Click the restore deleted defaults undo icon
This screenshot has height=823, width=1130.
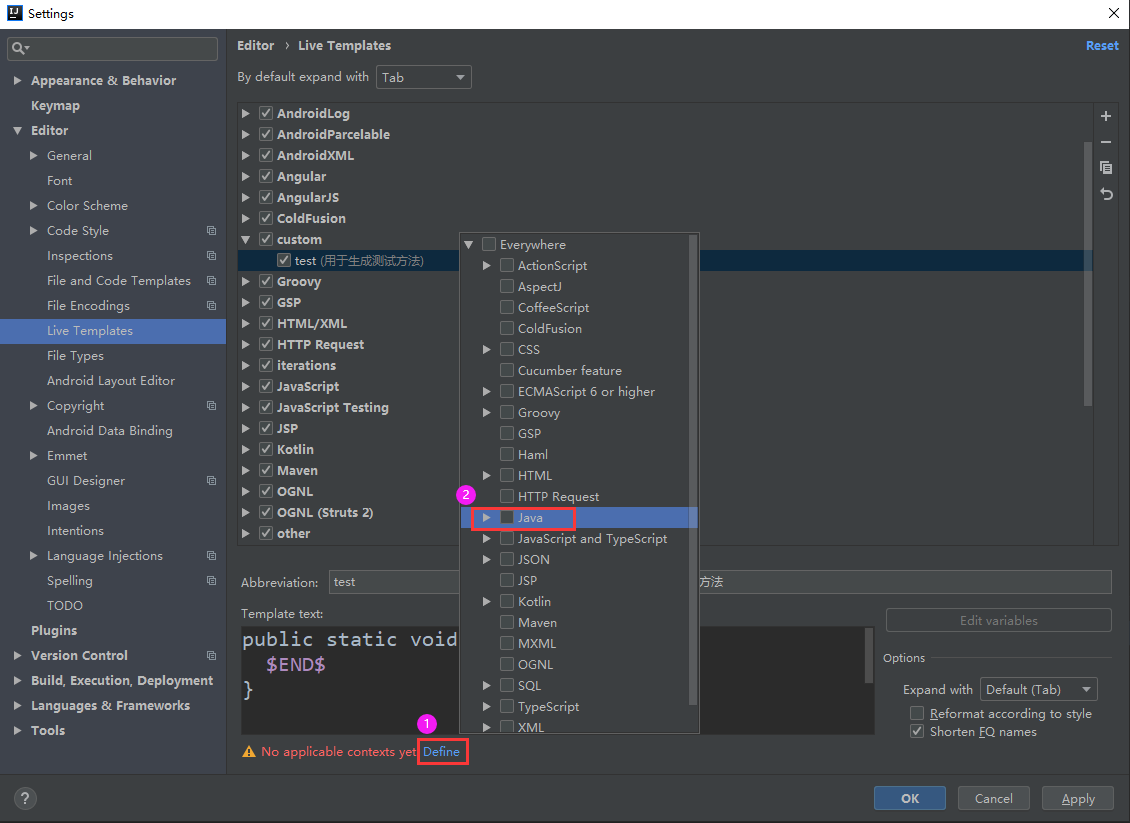pyautogui.click(x=1105, y=194)
